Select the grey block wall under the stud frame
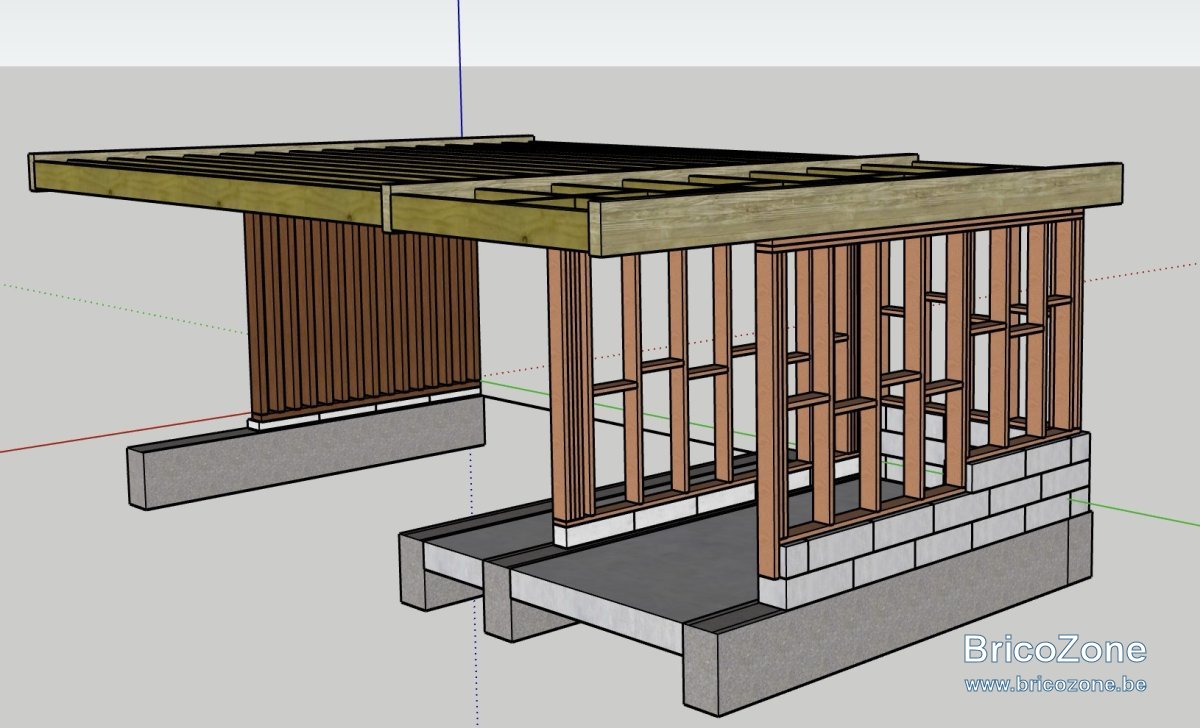 click(925, 520)
